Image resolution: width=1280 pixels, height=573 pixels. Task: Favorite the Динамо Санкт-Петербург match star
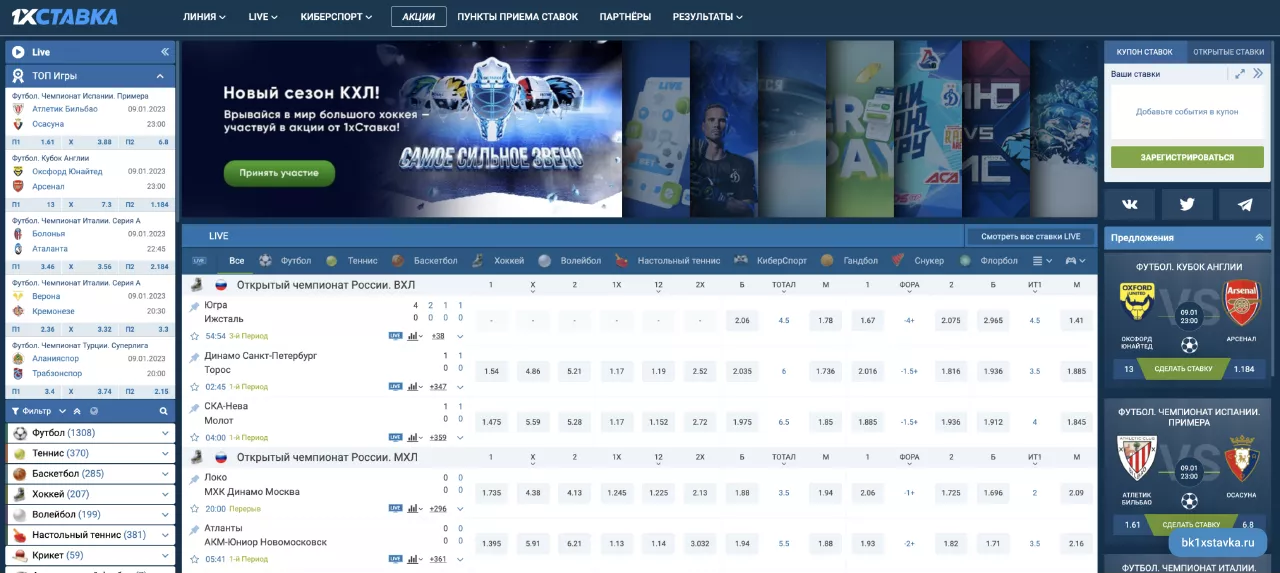click(195, 387)
